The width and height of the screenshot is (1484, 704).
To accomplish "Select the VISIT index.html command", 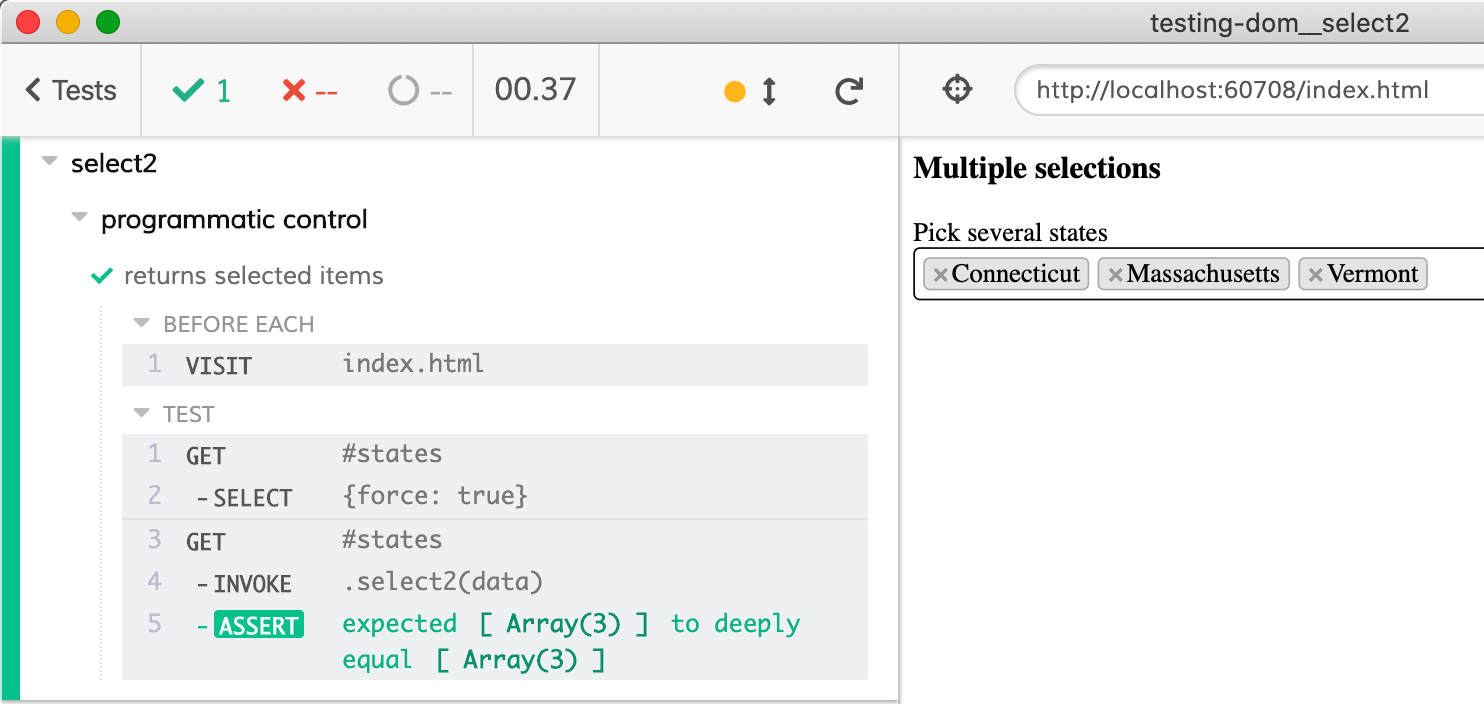I will tap(494, 365).
